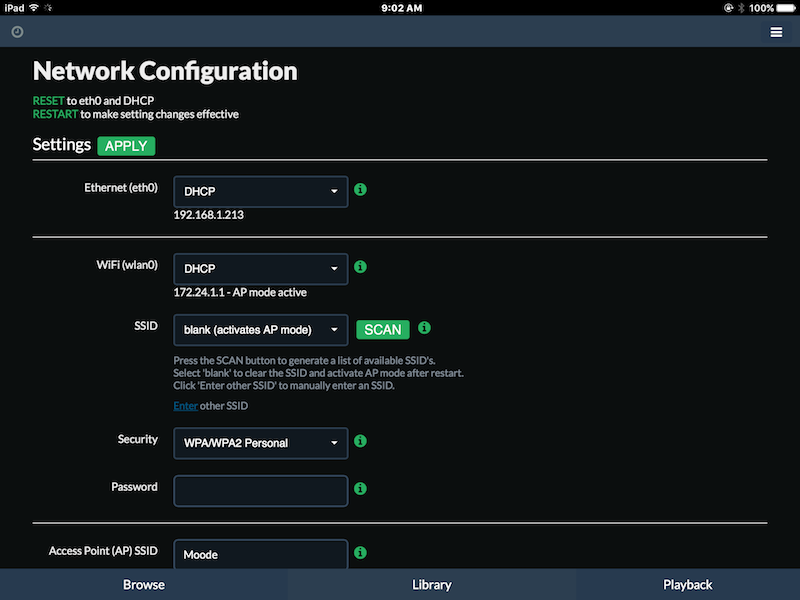Click the 192.168.1.213 address text
Image resolution: width=800 pixels, height=600 pixels.
pyautogui.click(x=209, y=215)
